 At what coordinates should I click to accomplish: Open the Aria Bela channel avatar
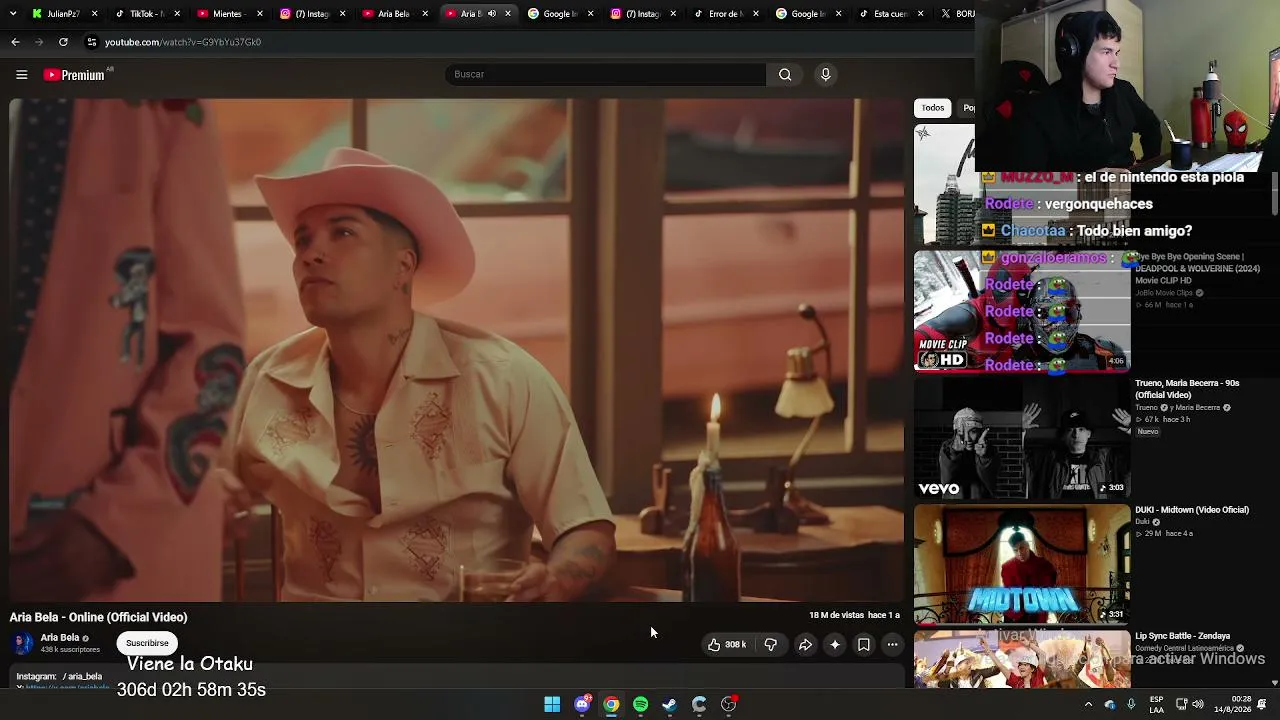tap(22, 643)
